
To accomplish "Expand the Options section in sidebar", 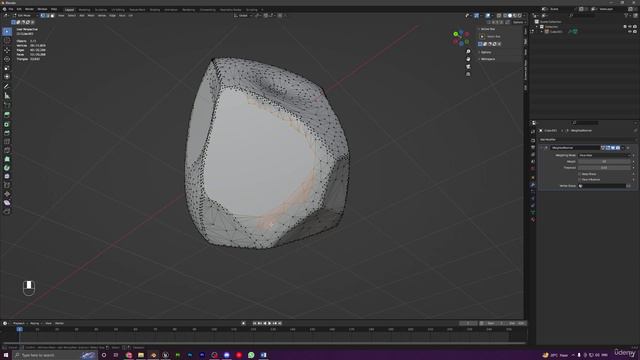I will pyautogui.click(x=486, y=52).
